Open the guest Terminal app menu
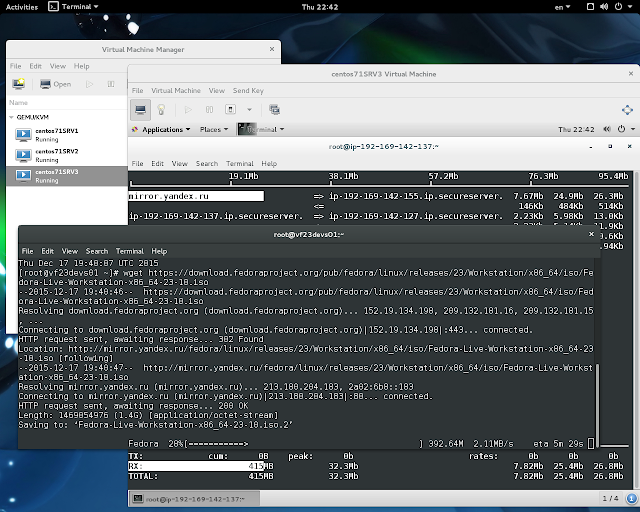 pos(261,129)
